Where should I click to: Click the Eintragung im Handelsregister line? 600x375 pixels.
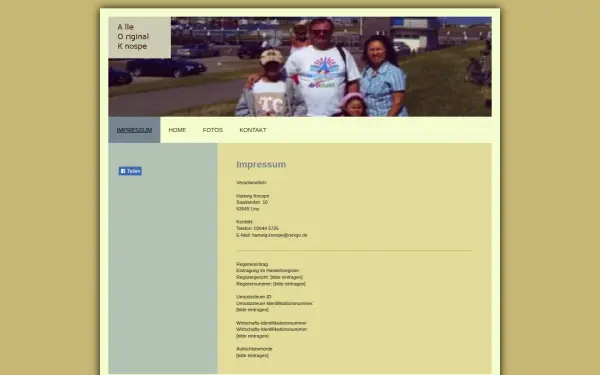267,271
